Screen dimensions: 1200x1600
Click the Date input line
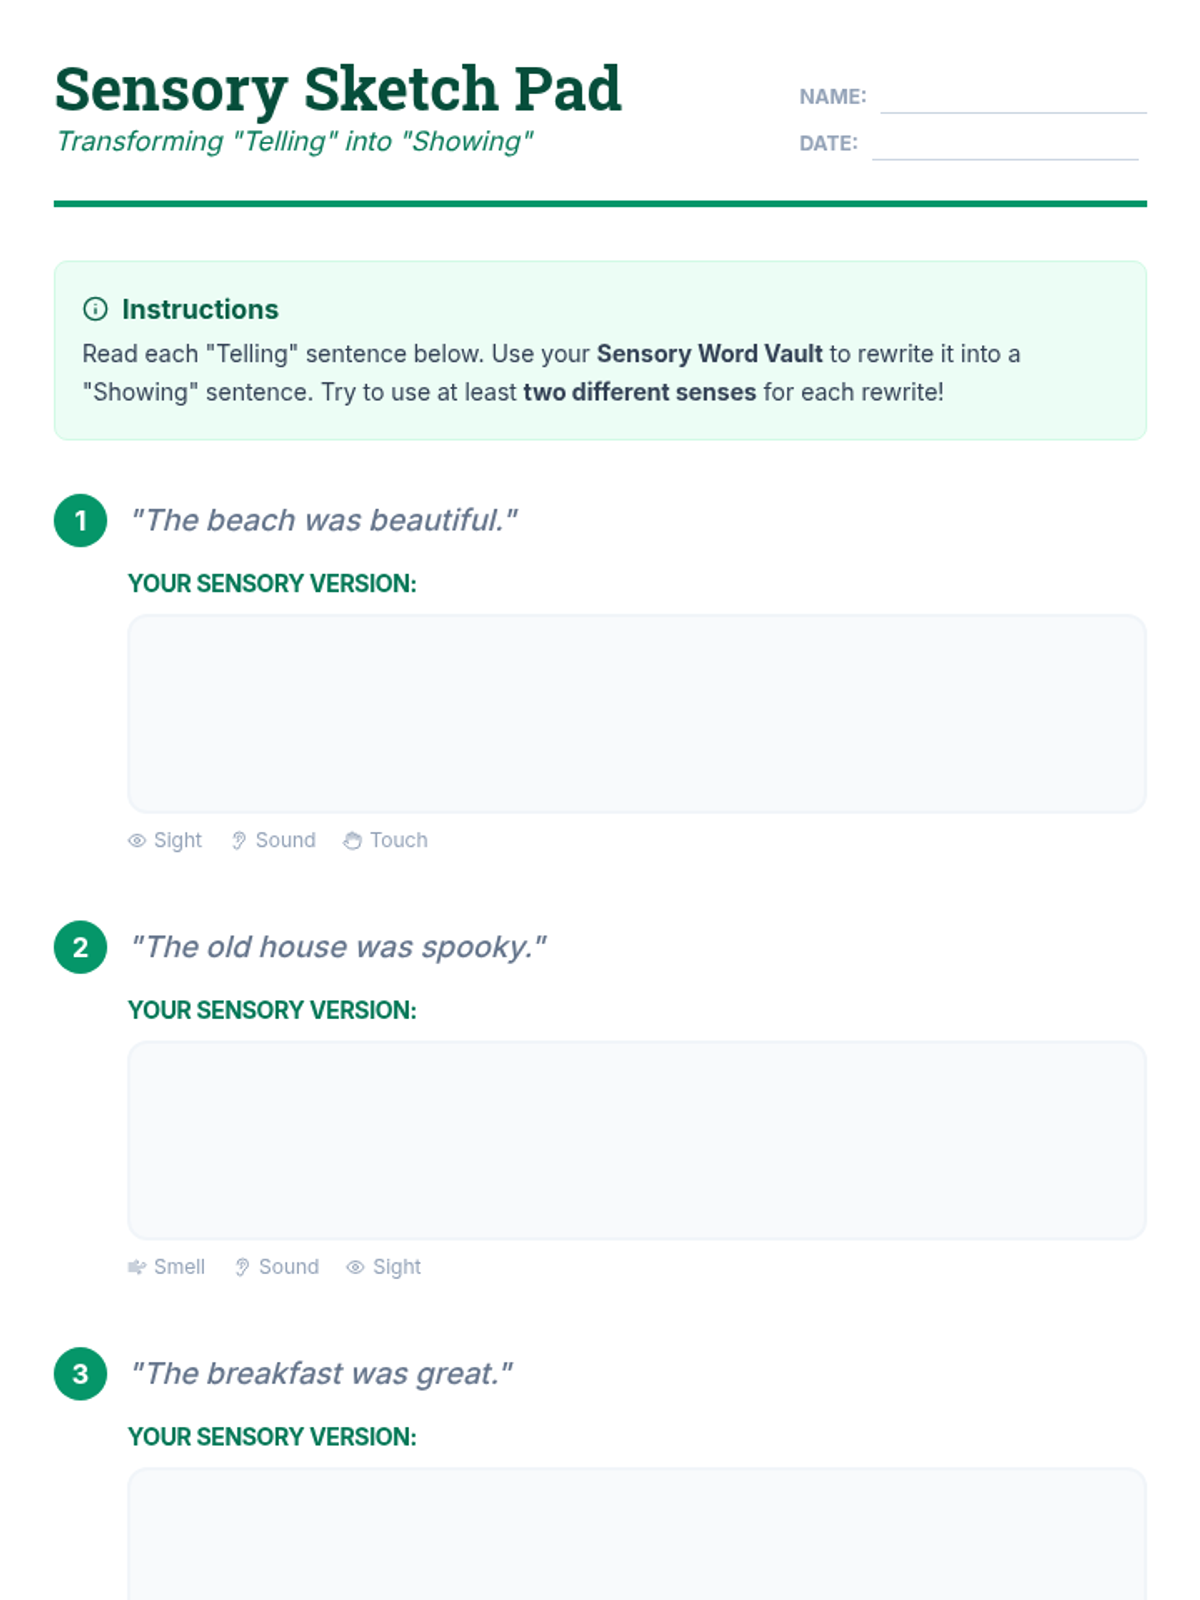pos(1004,146)
